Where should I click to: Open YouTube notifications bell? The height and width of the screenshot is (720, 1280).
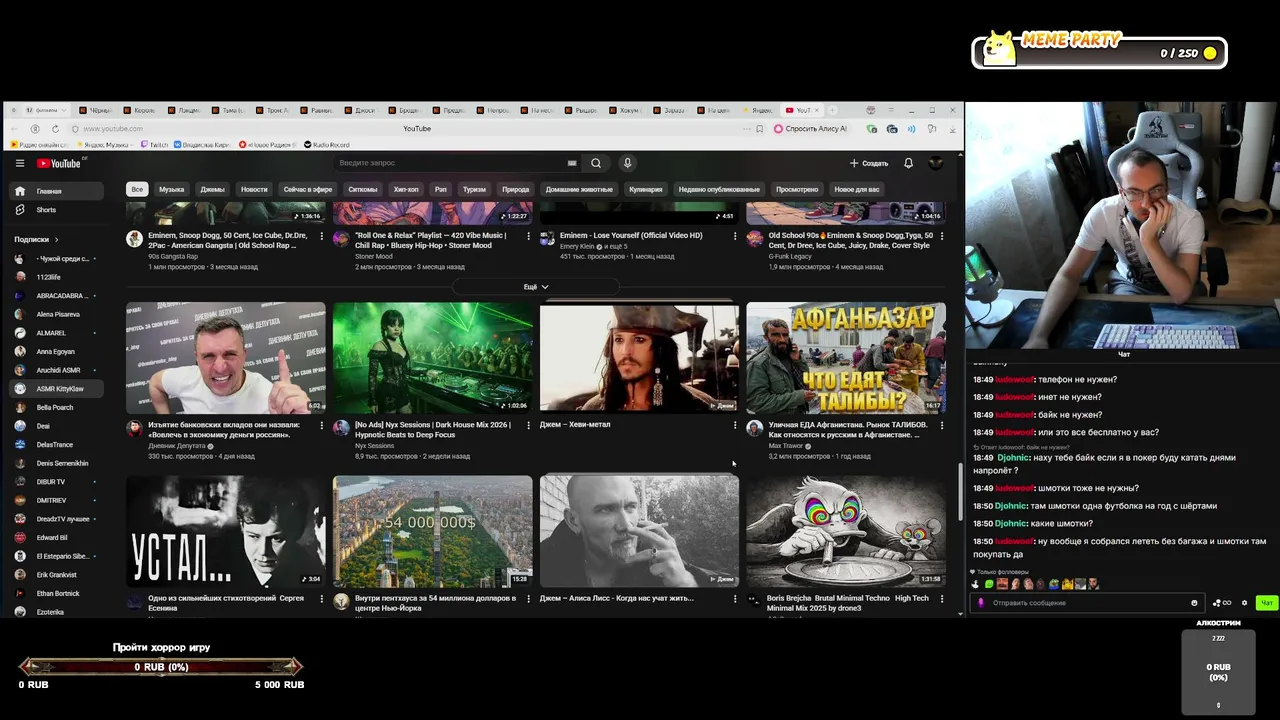(908, 163)
